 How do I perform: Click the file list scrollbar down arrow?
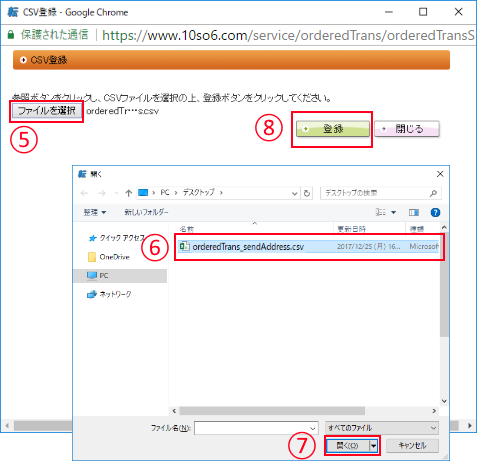pos(444,401)
